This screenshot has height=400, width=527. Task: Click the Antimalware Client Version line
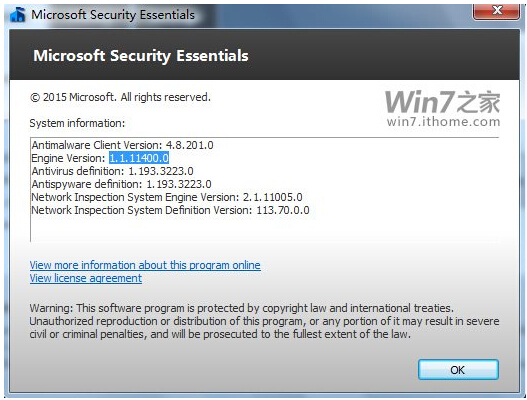pyautogui.click(x=122, y=145)
